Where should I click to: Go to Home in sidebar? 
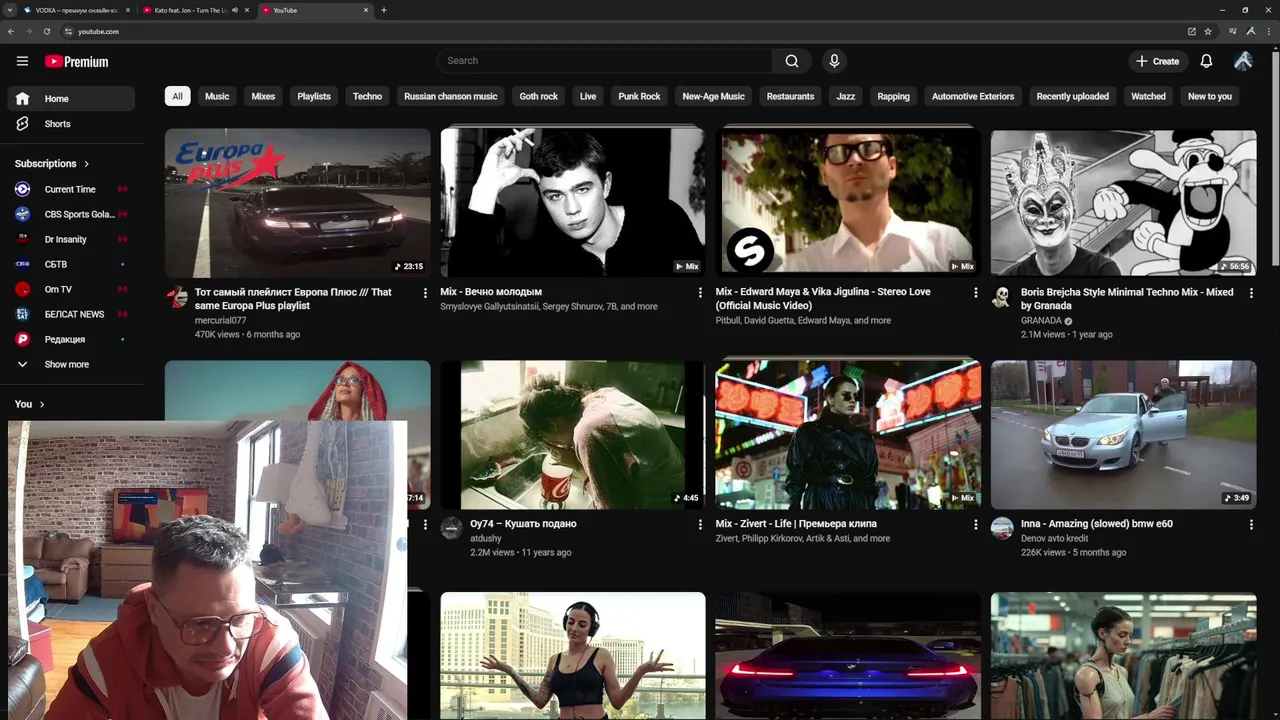click(x=70, y=99)
